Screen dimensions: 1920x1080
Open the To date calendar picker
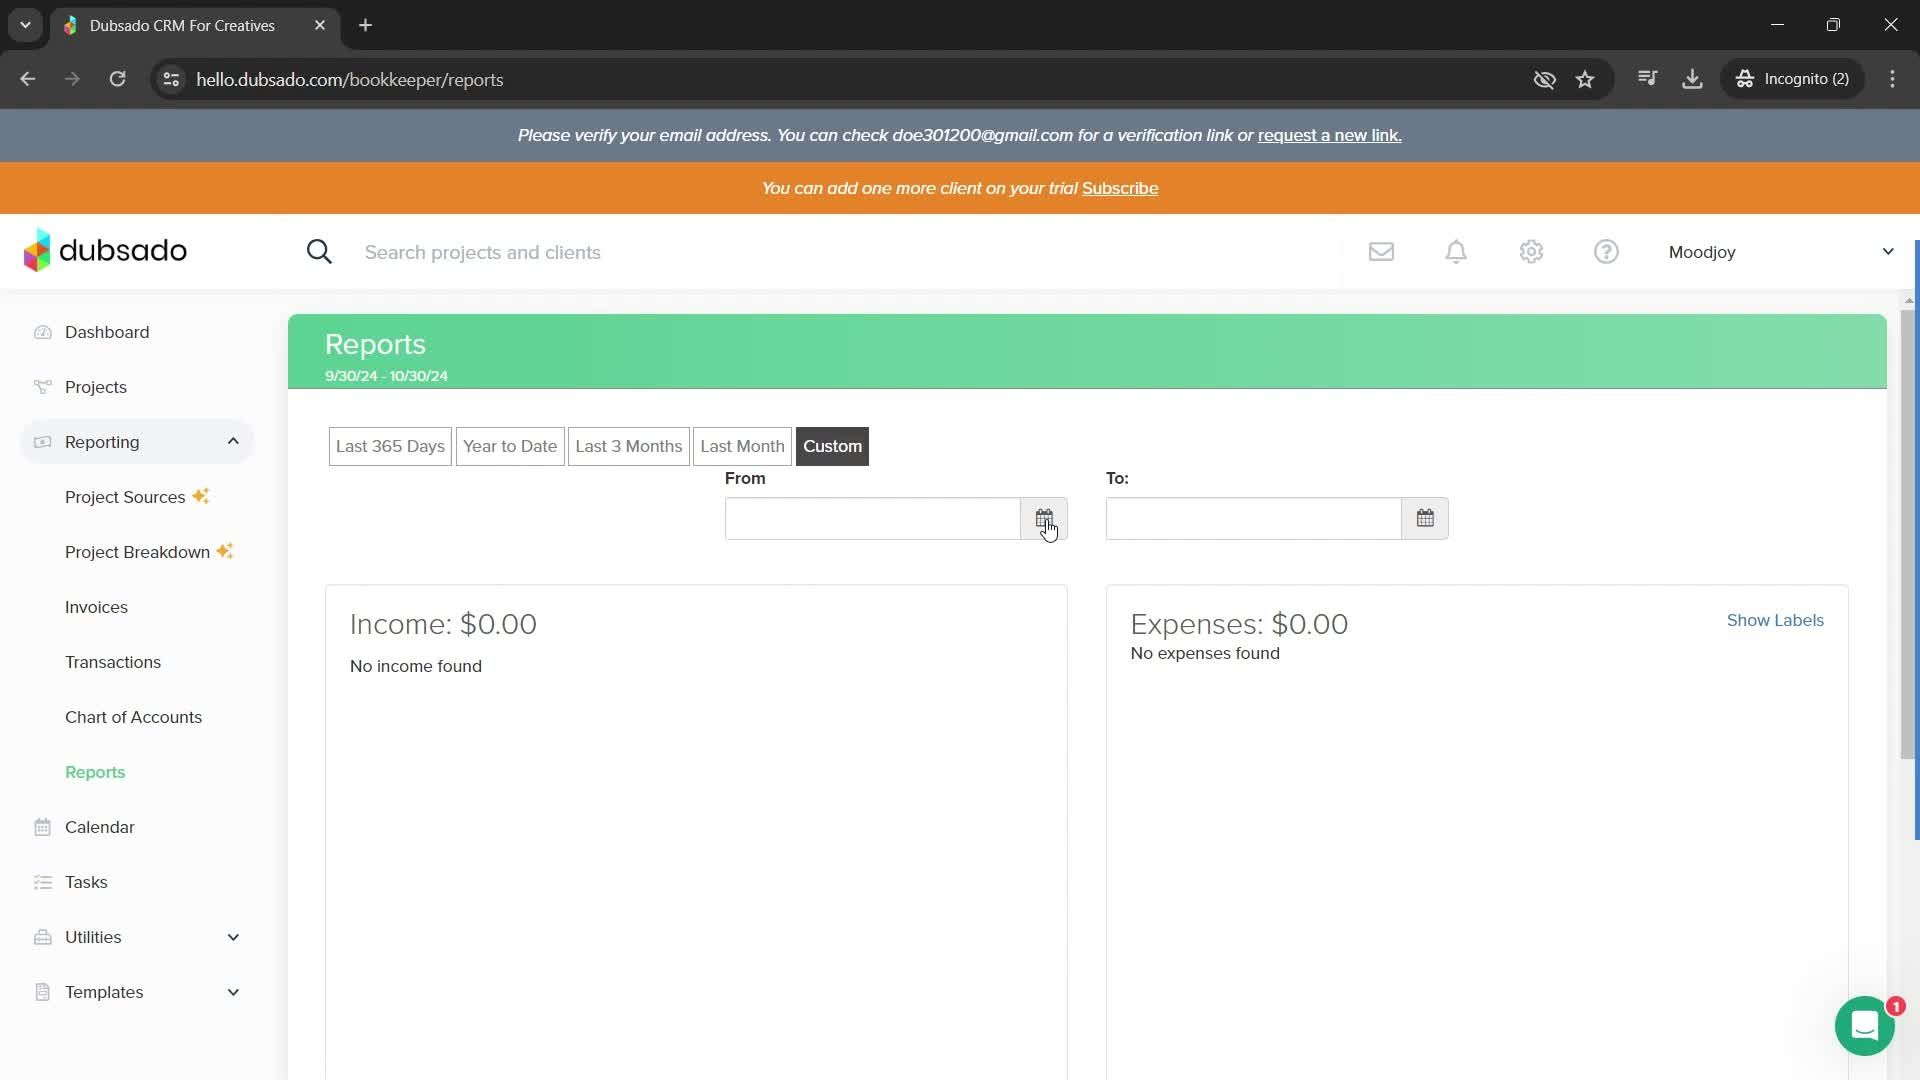pos(1424,518)
